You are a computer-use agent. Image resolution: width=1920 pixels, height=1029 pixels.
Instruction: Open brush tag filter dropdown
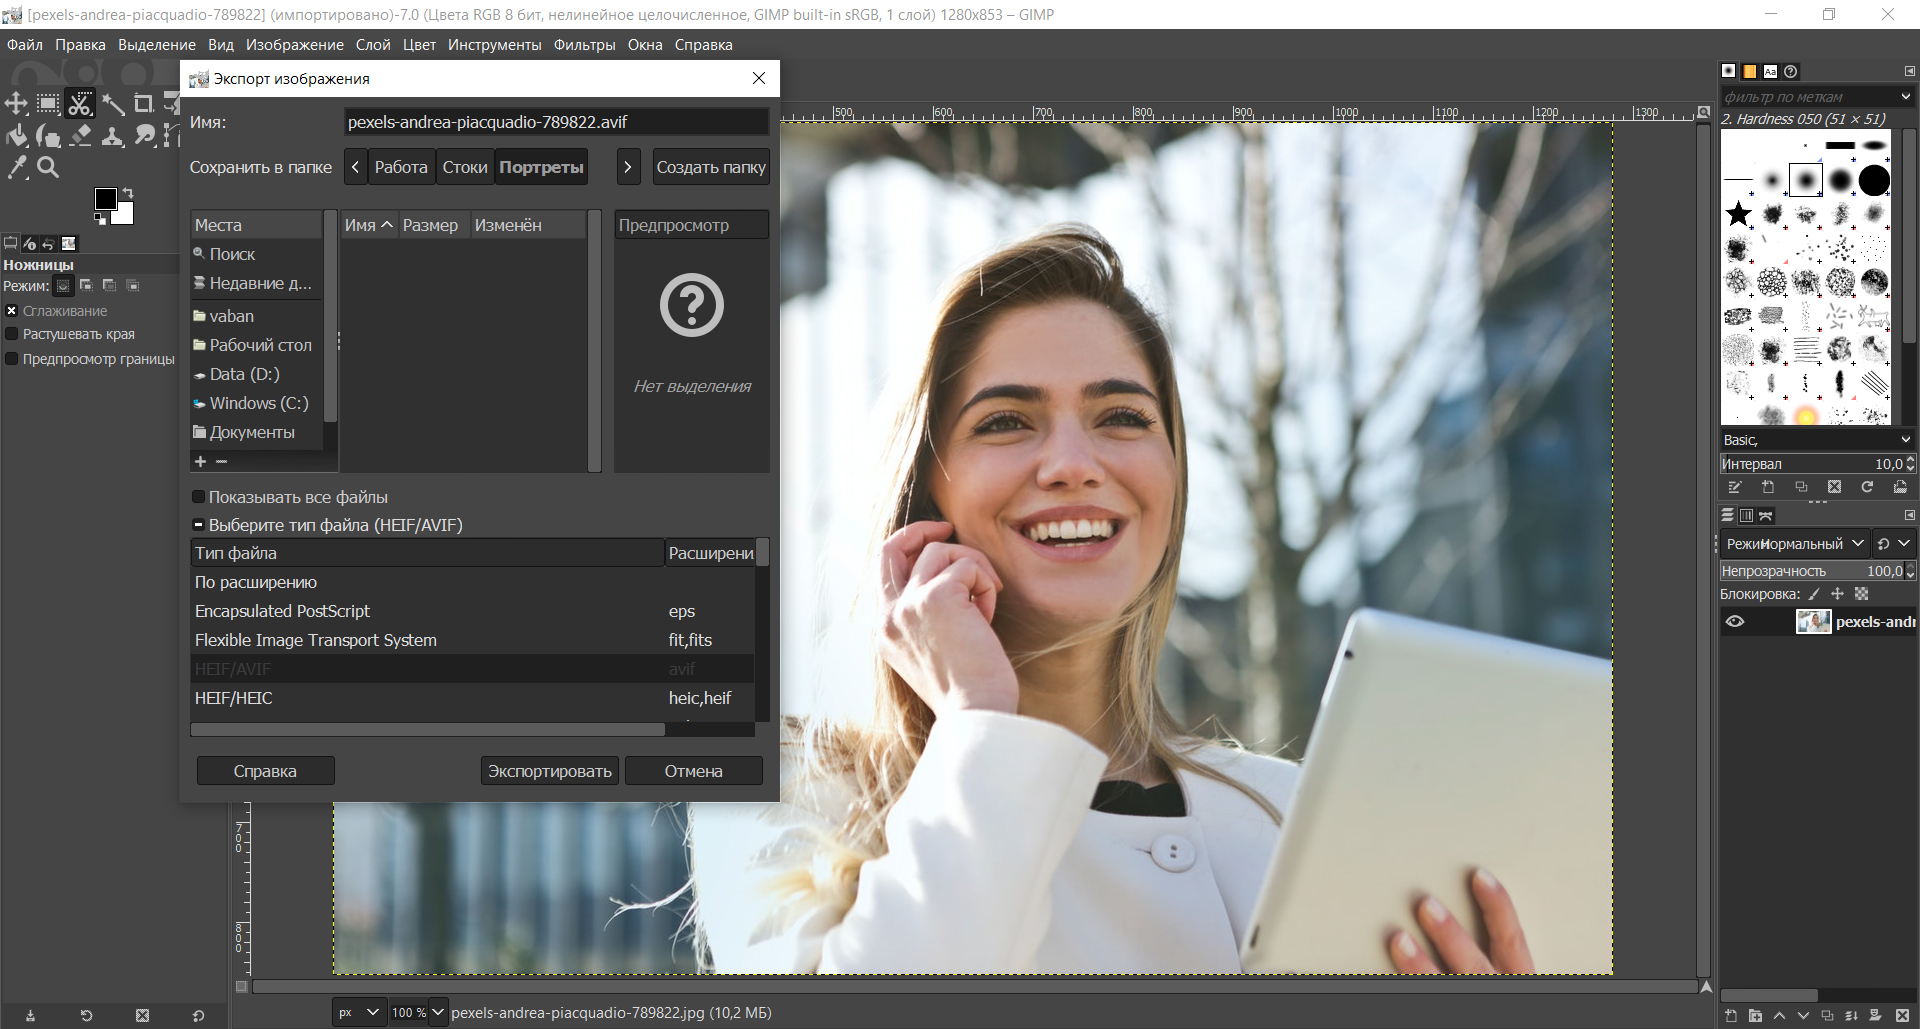[1905, 97]
